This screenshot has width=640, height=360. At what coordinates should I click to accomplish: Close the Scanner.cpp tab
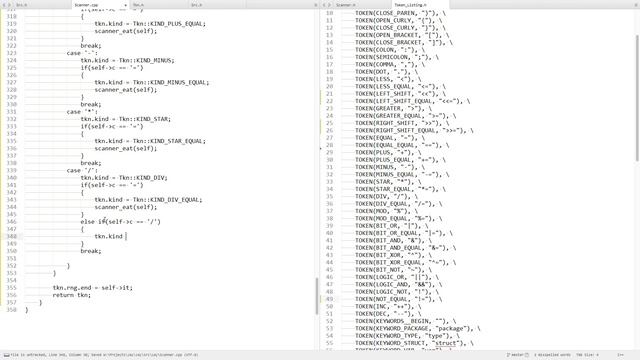click(125, 5)
